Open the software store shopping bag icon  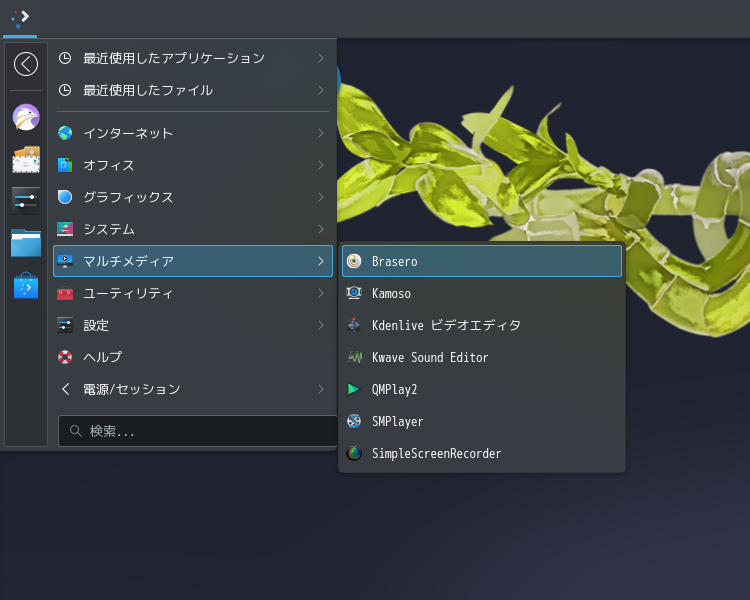click(x=26, y=286)
